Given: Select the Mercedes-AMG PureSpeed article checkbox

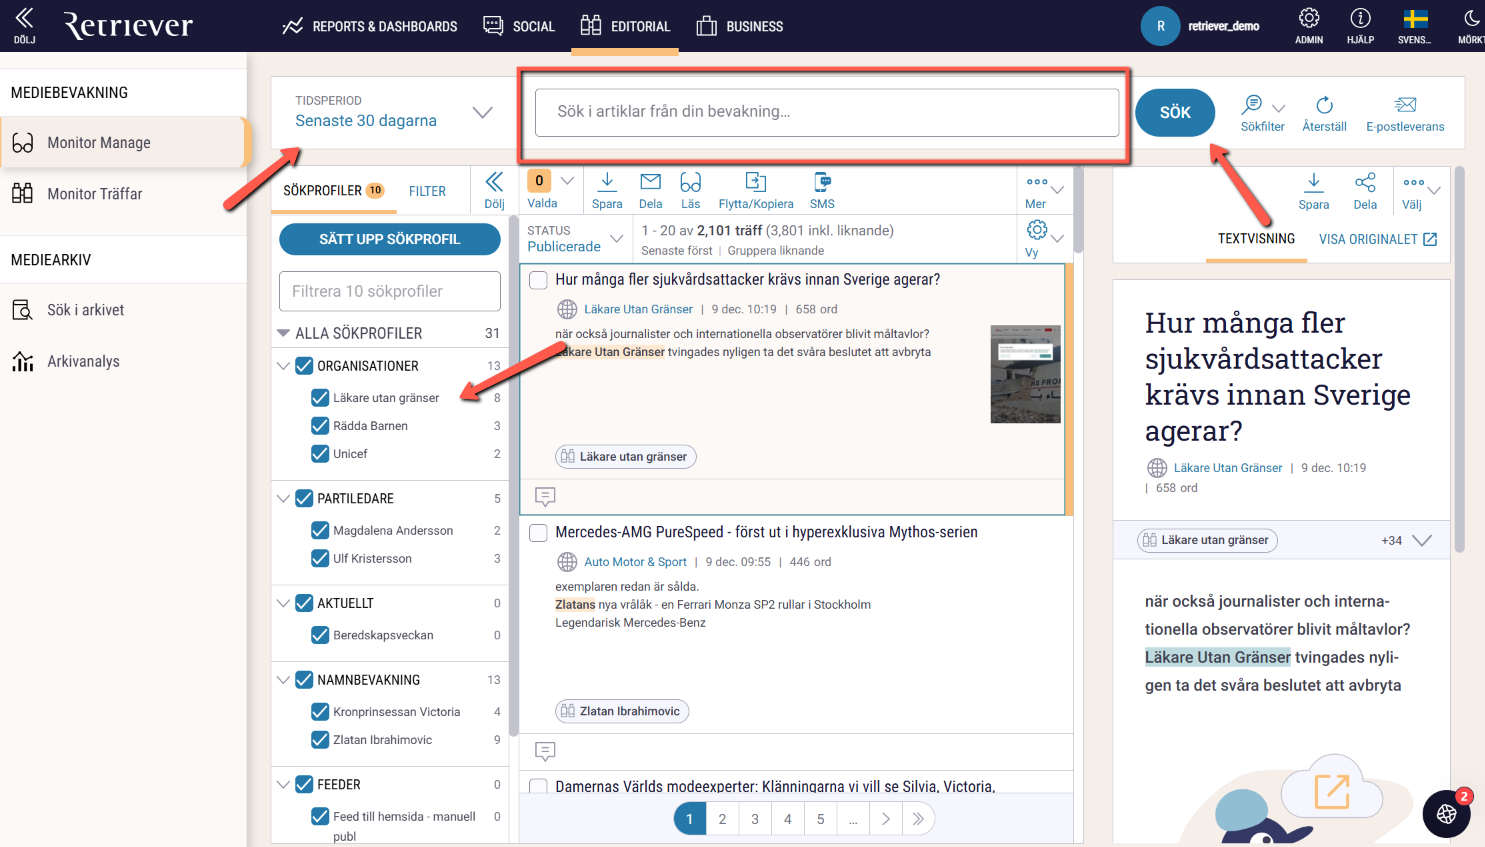Looking at the screenshot, I should pyautogui.click(x=538, y=533).
